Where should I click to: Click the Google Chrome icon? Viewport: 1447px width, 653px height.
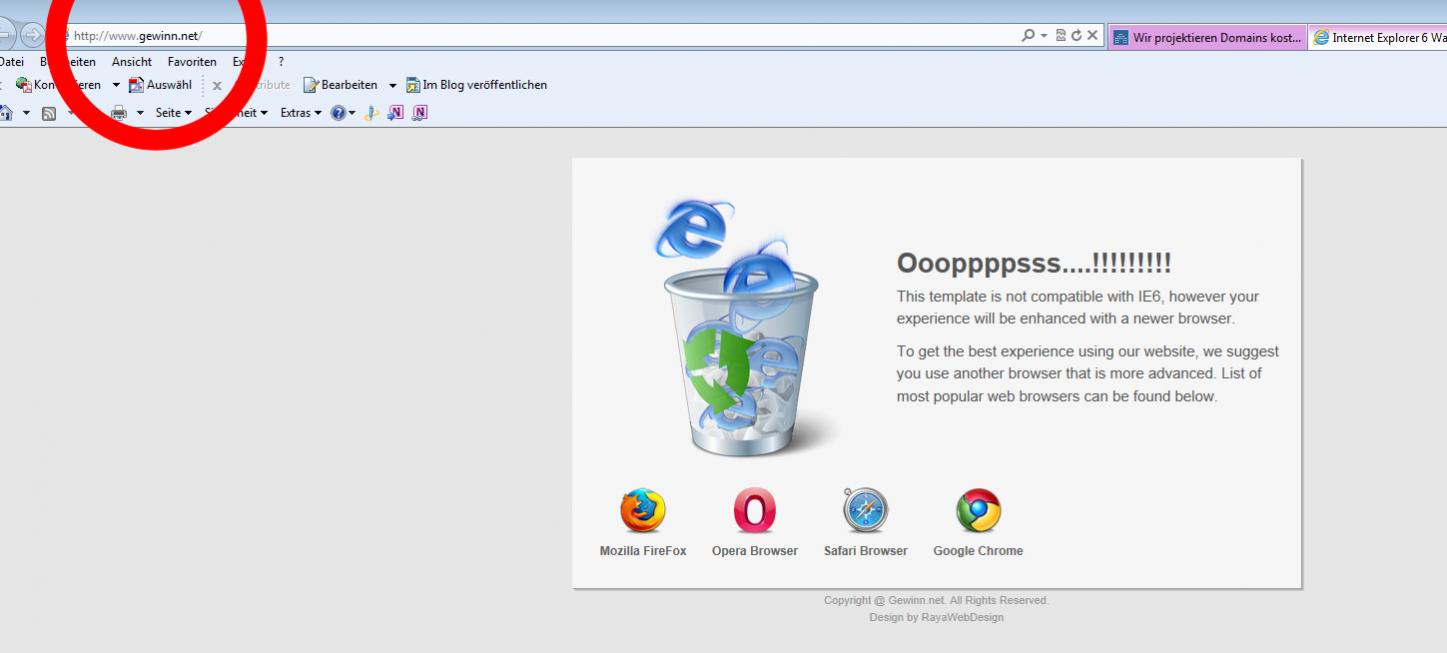point(978,511)
